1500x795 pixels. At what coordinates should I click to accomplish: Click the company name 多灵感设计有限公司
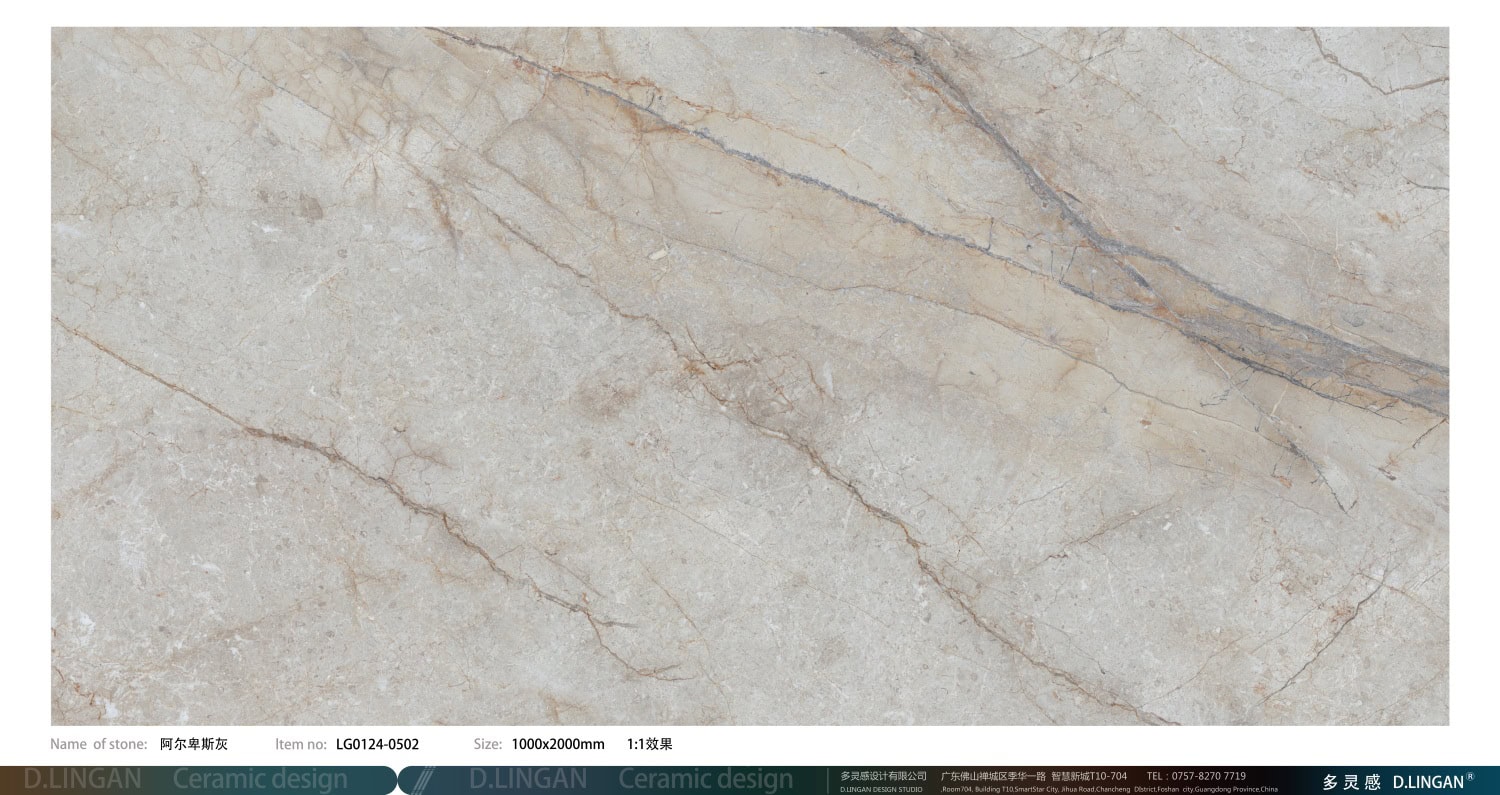tap(883, 776)
